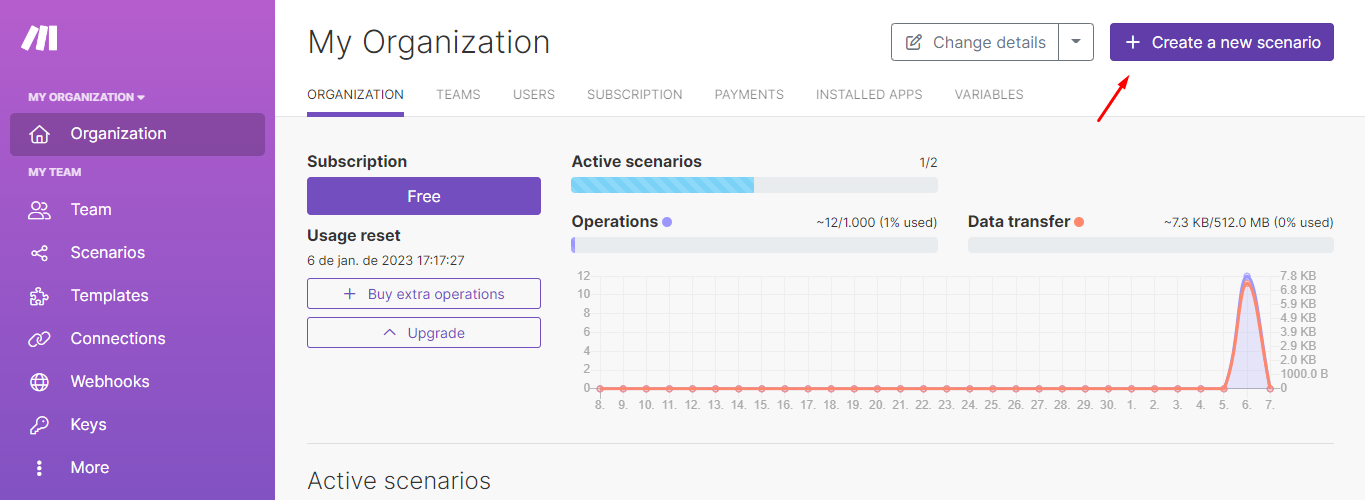The height and width of the screenshot is (500, 1365).
Task: Open Keys via the key icon
Action: [39, 425]
